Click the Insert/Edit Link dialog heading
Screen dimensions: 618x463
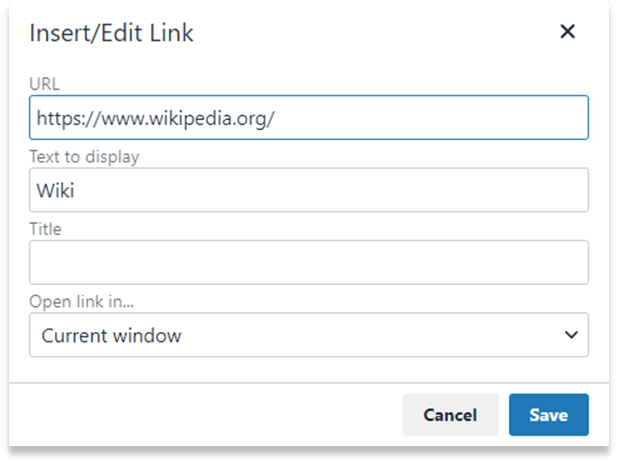coord(112,33)
